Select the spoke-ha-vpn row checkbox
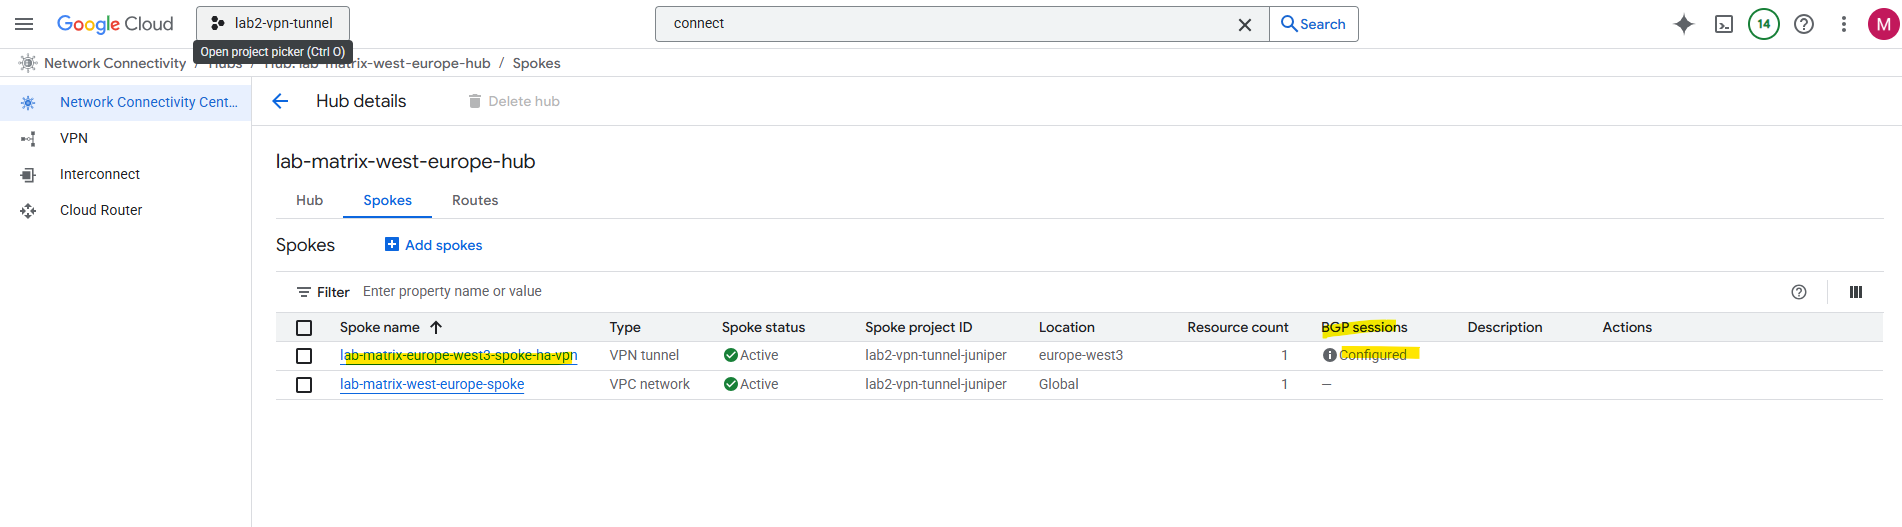The width and height of the screenshot is (1902, 527). pos(304,356)
